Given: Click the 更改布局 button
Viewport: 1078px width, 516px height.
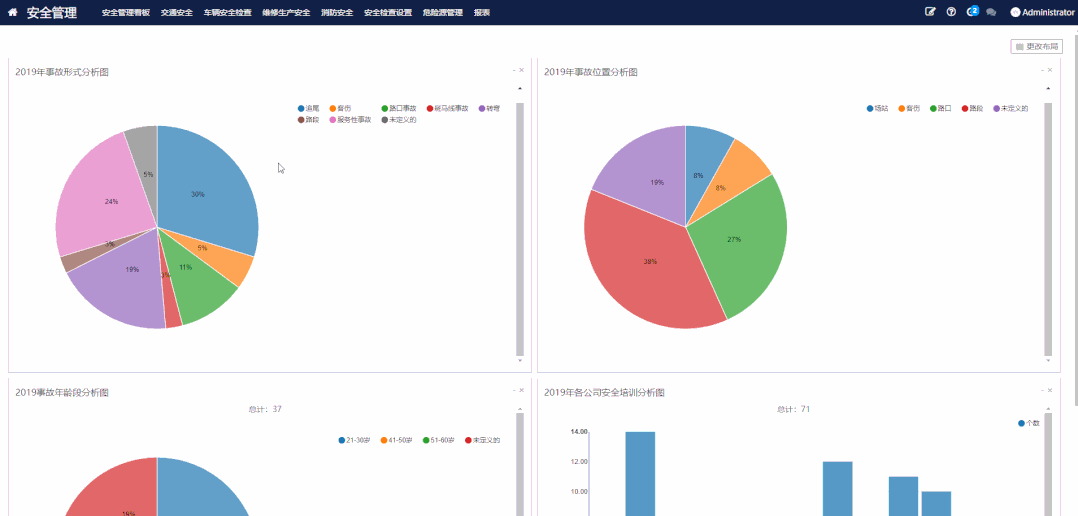Looking at the screenshot, I should [x=1037, y=47].
